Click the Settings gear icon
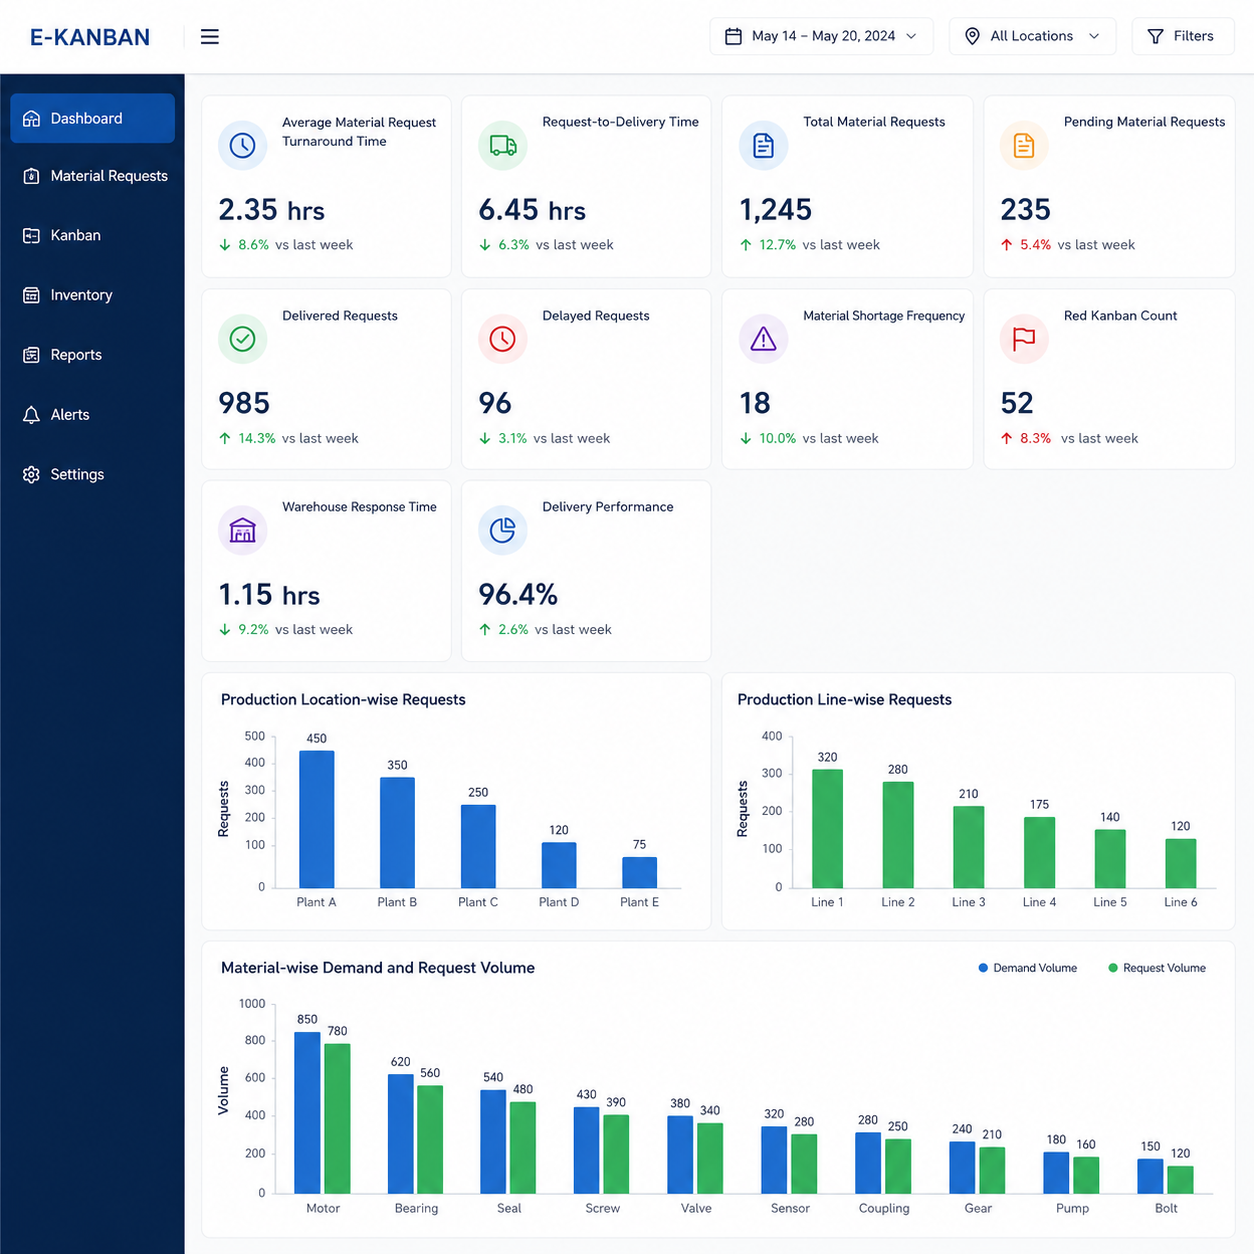This screenshot has height=1254, width=1254. coord(32,474)
